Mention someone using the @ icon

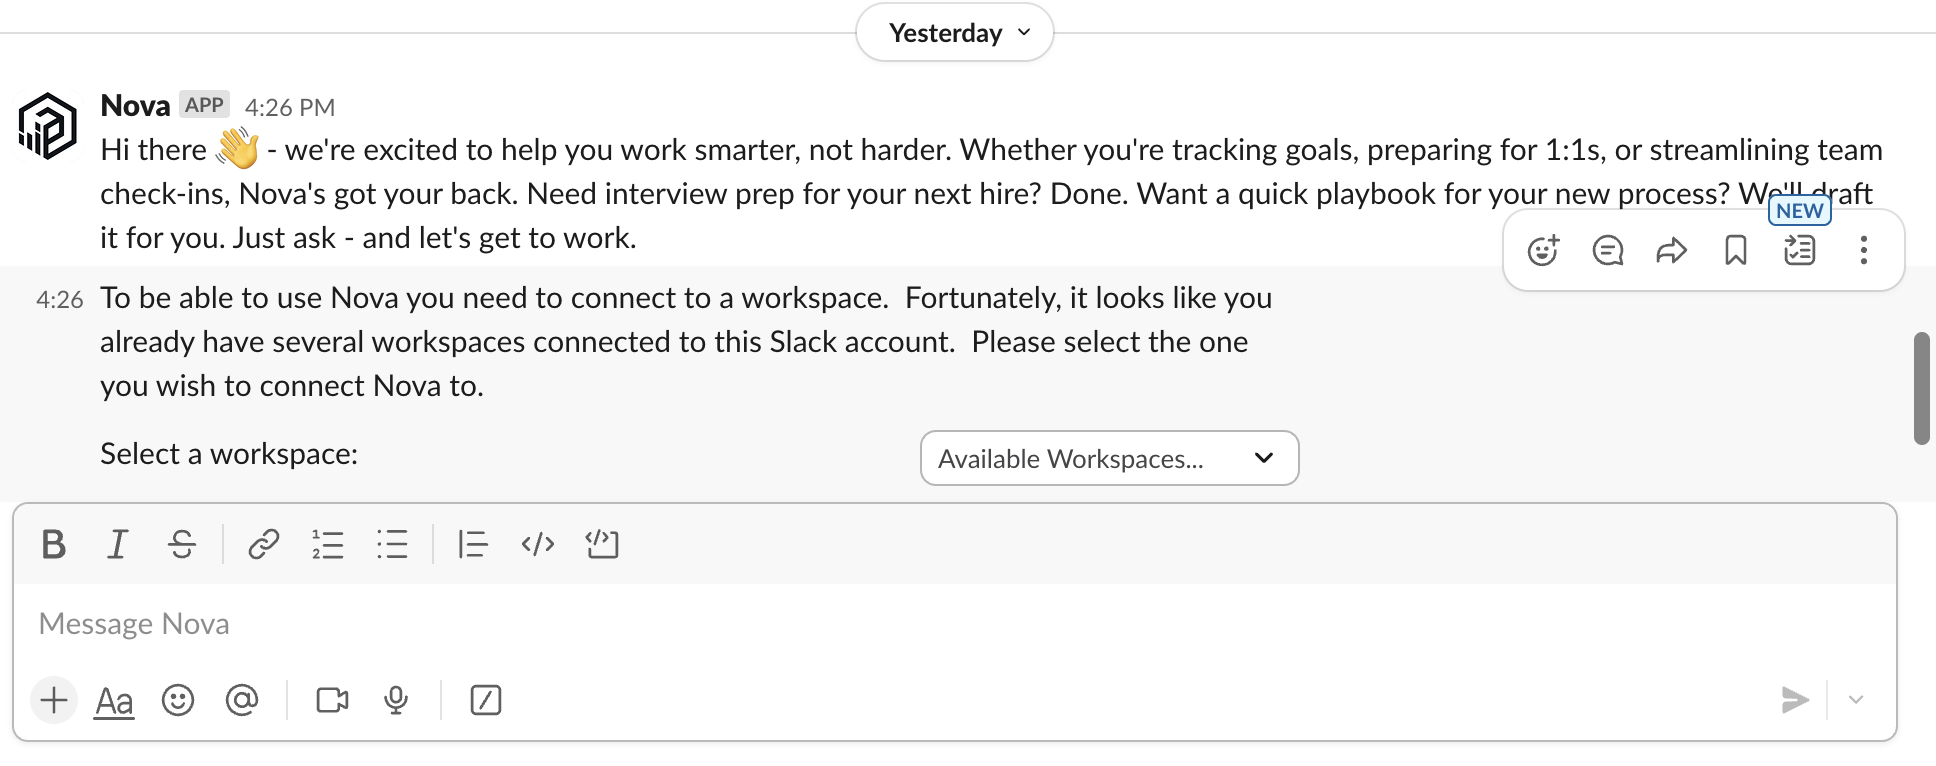point(243,700)
